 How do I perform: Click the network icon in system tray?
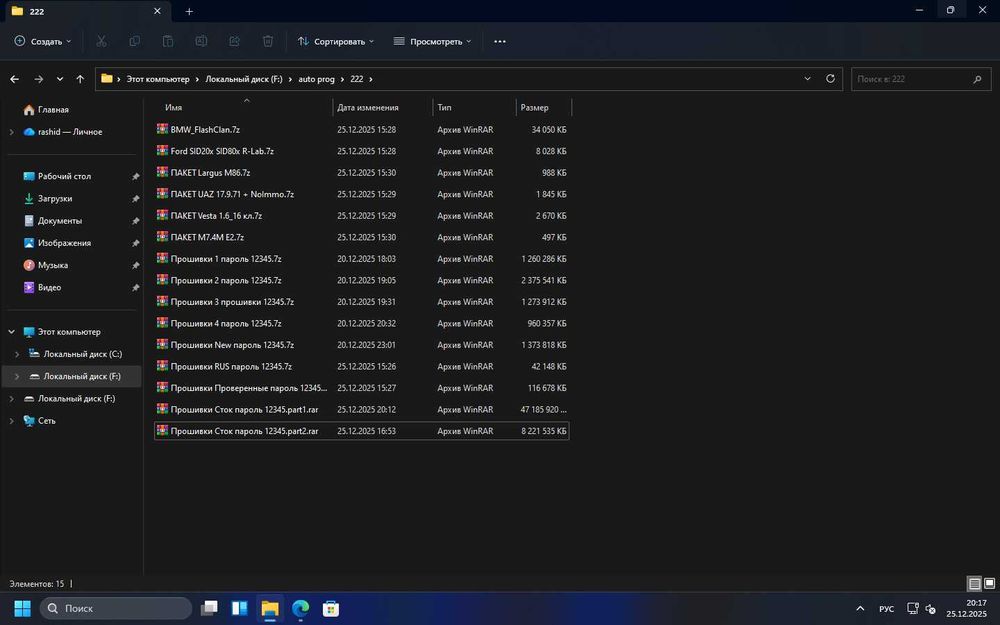coord(913,608)
